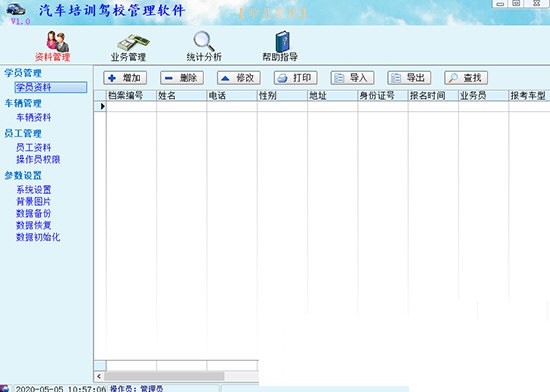The image size is (550, 392).
Task: Open 系统设置 in the sidebar
Action: [x=34, y=190]
